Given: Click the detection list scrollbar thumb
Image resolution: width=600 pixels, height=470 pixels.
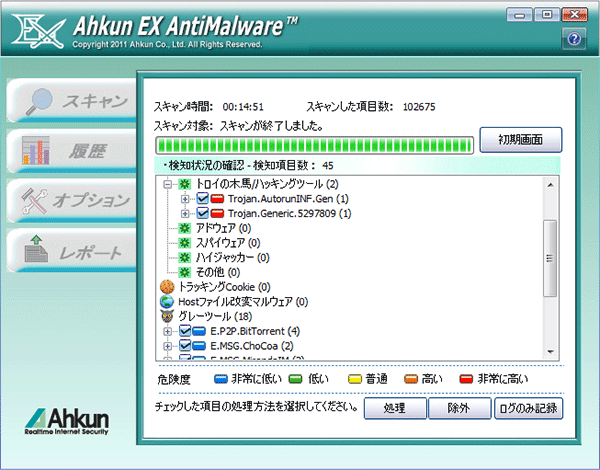Looking at the screenshot, I should tap(550, 258).
